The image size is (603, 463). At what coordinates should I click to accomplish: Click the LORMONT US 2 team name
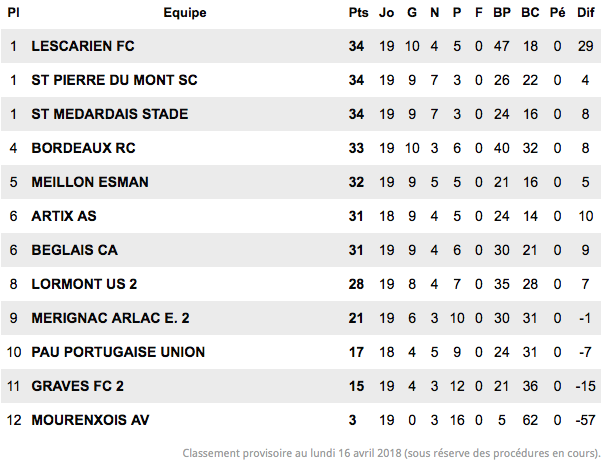[84, 284]
